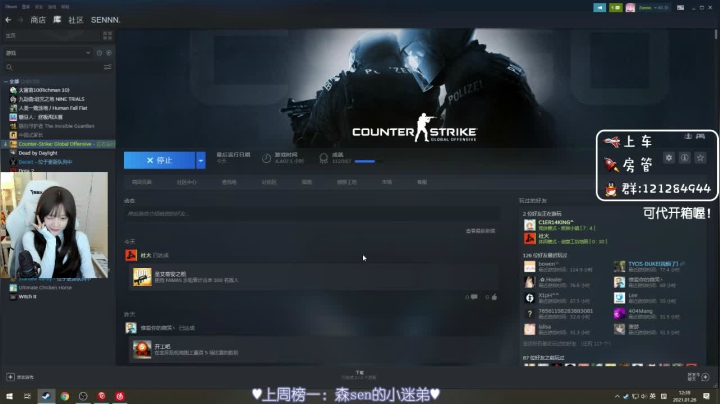
Task: Click the search magnifier icon in sidebar
Action: [x=9, y=67]
